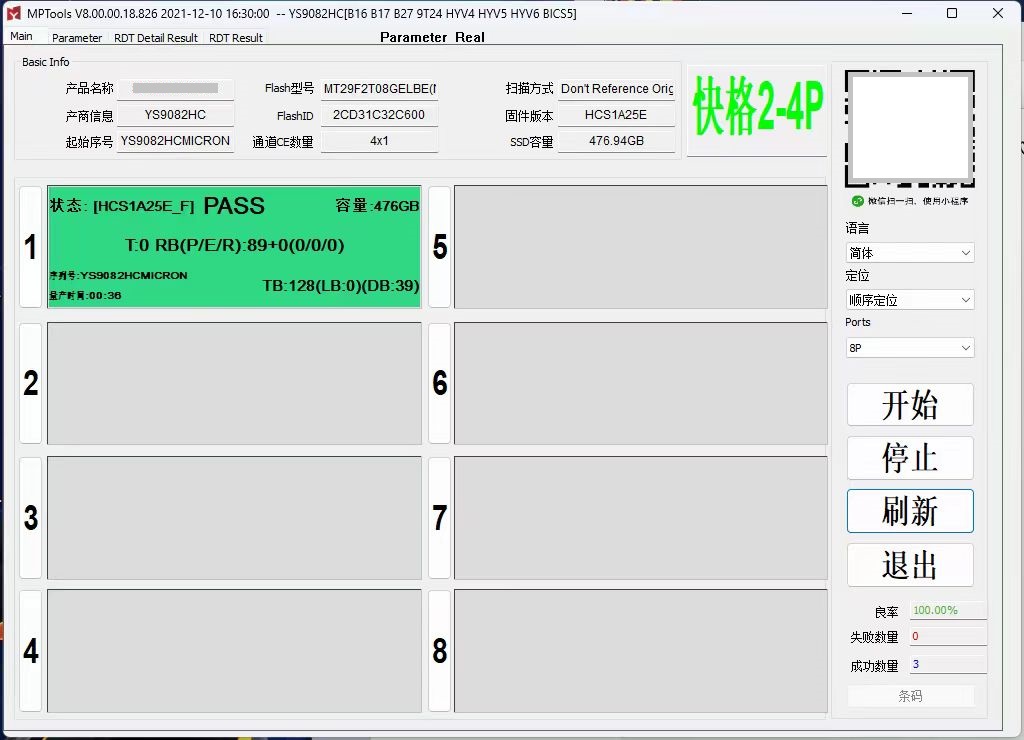Expand the 语言 language dropdown showing 简体
The image size is (1024, 740).
[910, 253]
